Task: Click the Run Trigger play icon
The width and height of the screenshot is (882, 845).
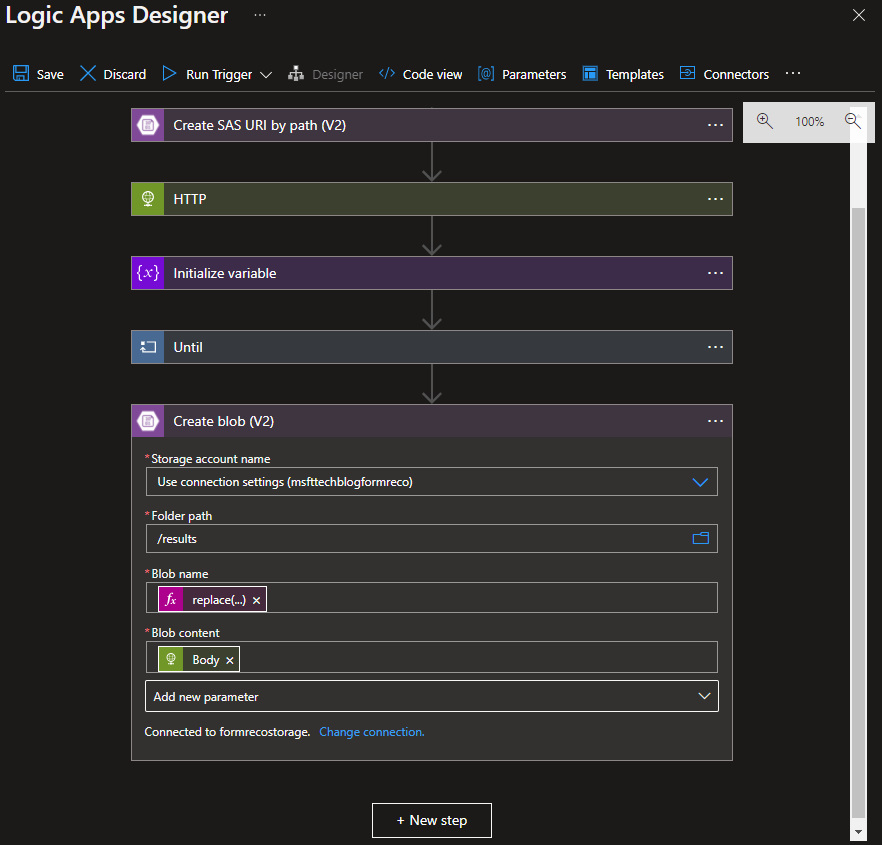Action: pyautogui.click(x=169, y=74)
